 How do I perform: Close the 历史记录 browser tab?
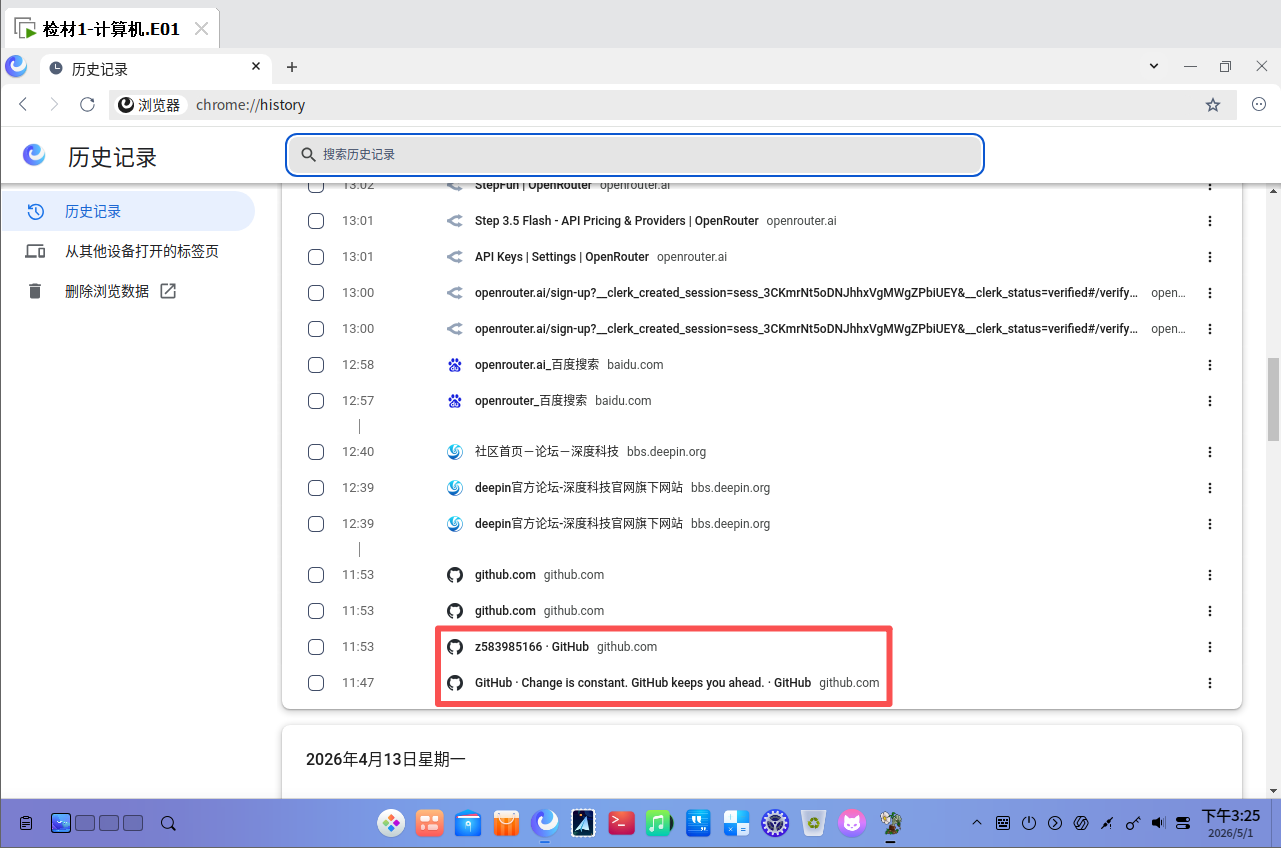(x=256, y=67)
